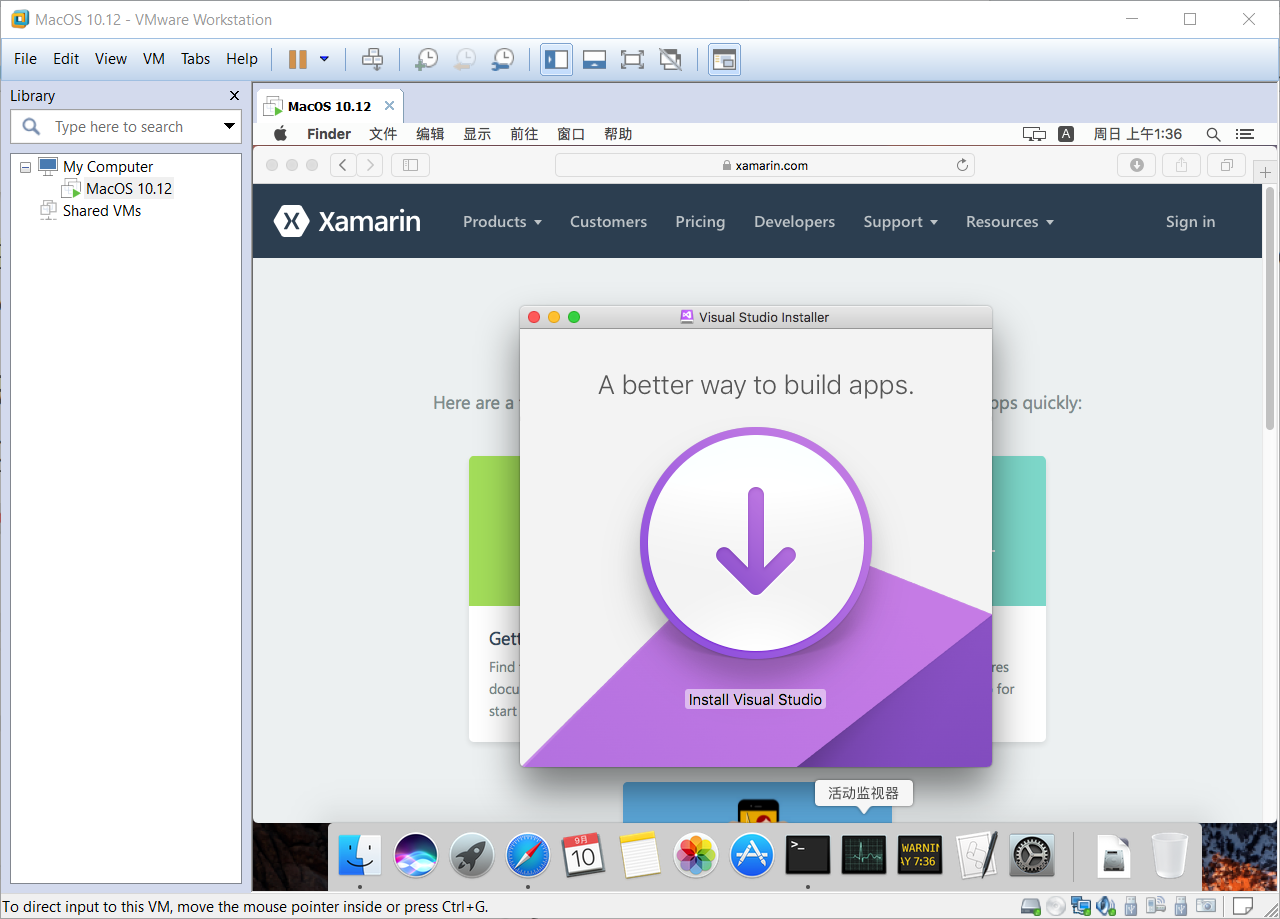Open the Developers page link
The height and width of the screenshot is (919, 1280).
coord(794,222)
